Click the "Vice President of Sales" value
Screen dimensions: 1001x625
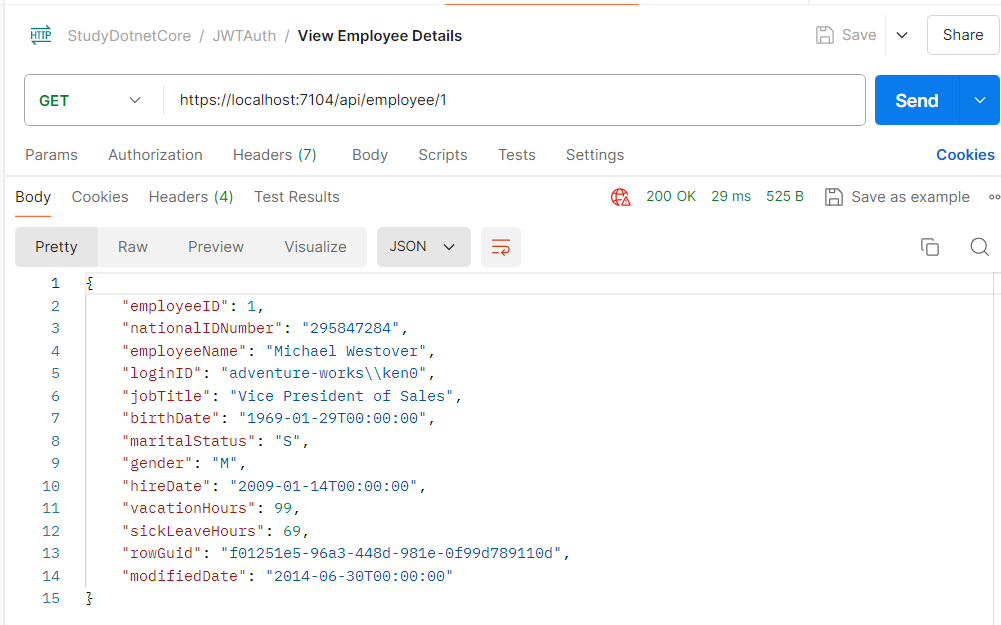[341, 396]
